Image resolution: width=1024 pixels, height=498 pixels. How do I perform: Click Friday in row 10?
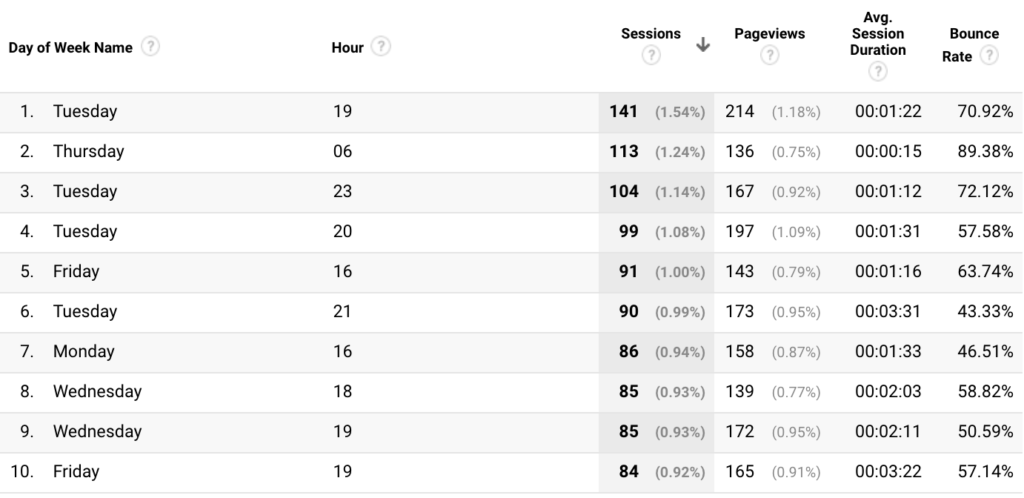pyautogui.click(x=76, y=472)
